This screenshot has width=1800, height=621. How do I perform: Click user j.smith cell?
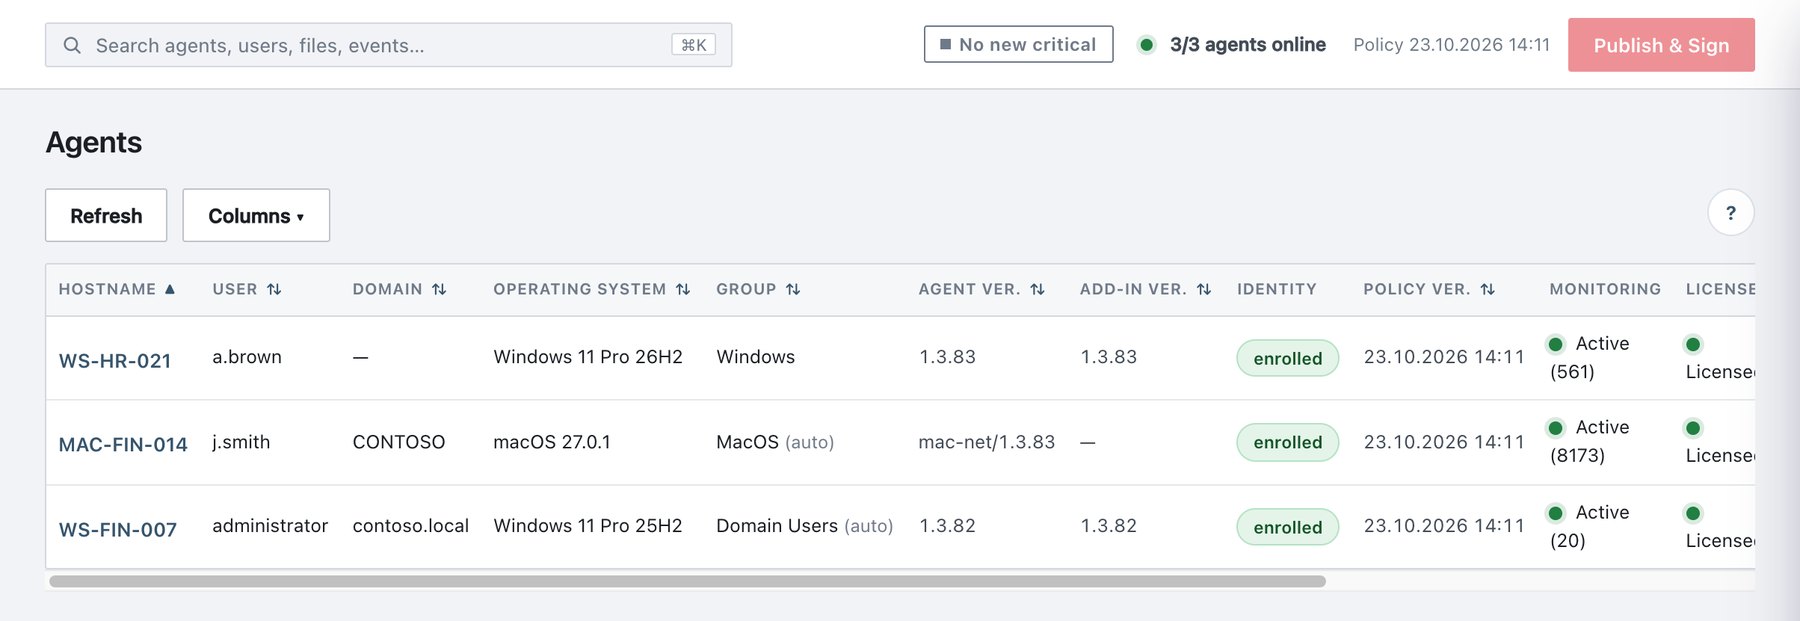point(241,442)
